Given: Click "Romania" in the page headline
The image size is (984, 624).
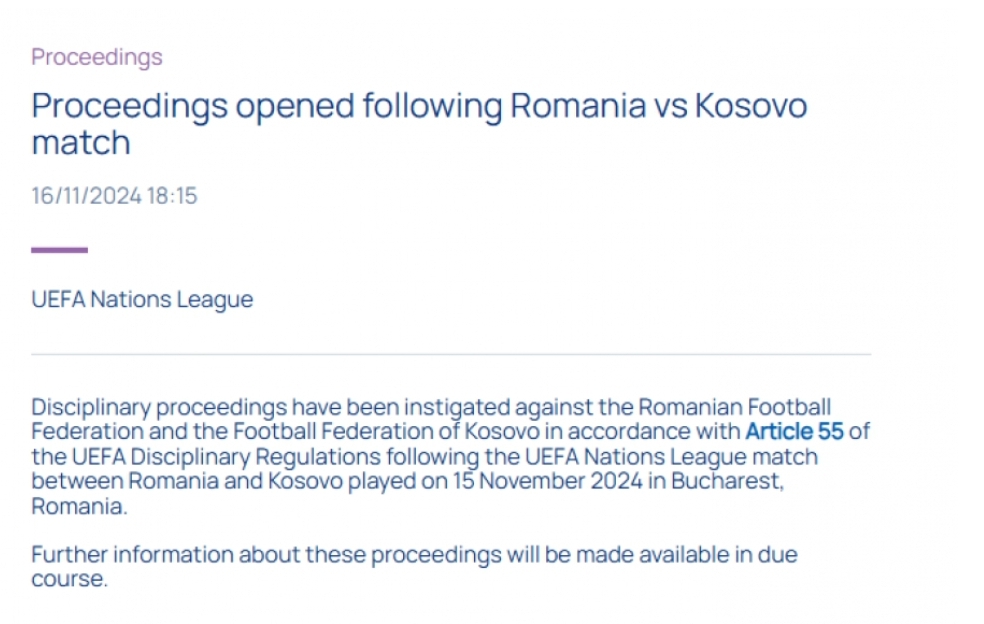Looking at the screenshot, I should click(x=577, y=107).
